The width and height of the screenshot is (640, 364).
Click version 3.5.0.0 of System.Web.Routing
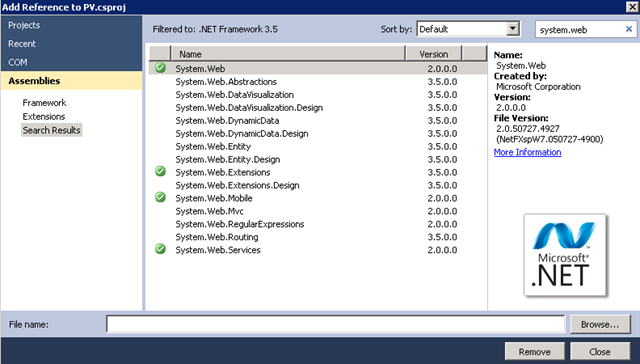(x=442, y=237)
